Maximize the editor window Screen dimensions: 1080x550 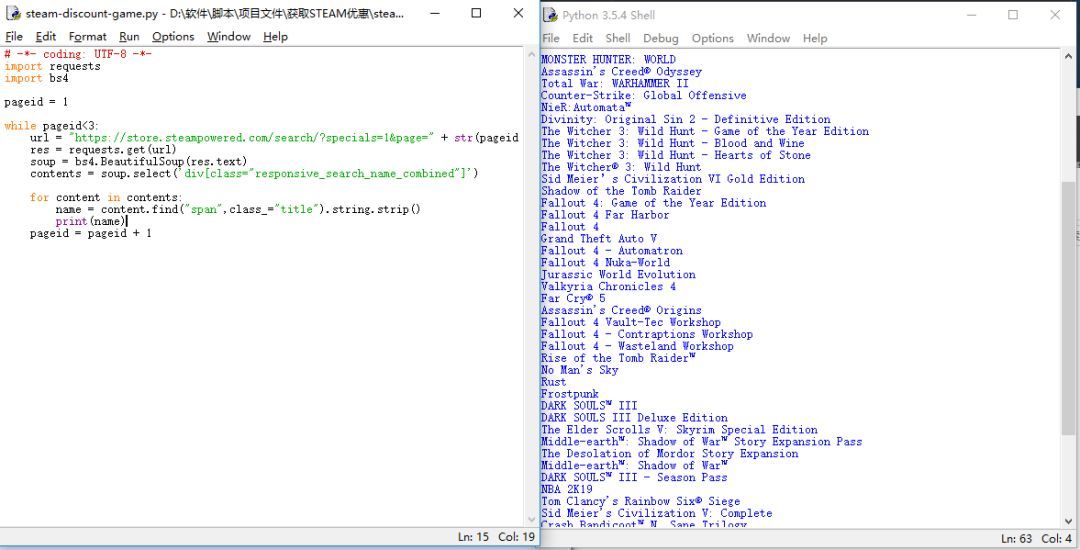(x=476, y=13)
